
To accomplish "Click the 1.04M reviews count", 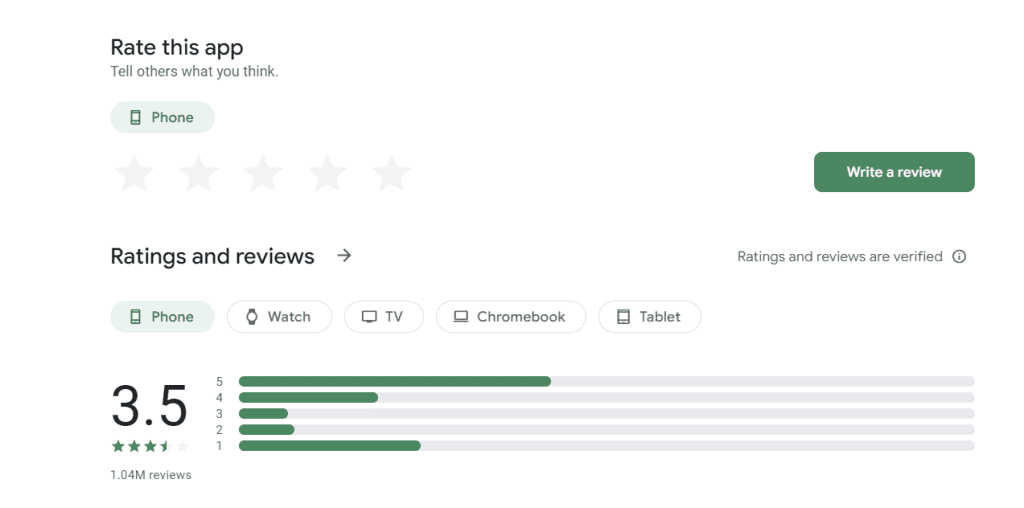I will 151,475.
